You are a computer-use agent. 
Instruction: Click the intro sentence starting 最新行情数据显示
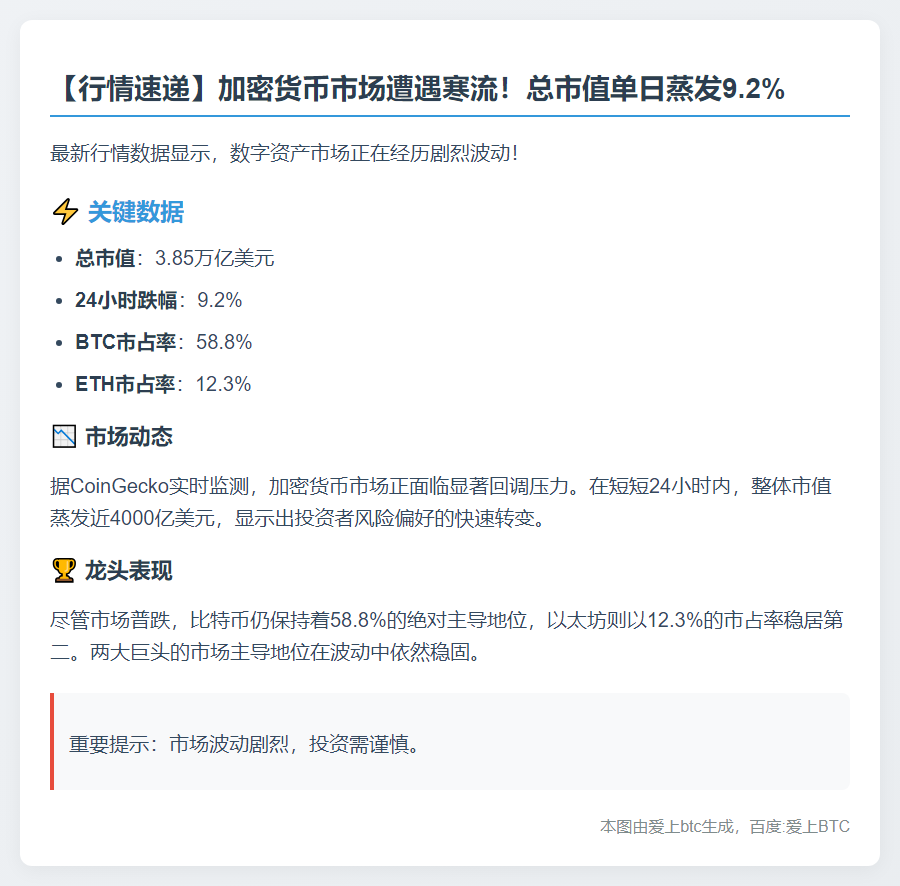[x=284, y=155]
